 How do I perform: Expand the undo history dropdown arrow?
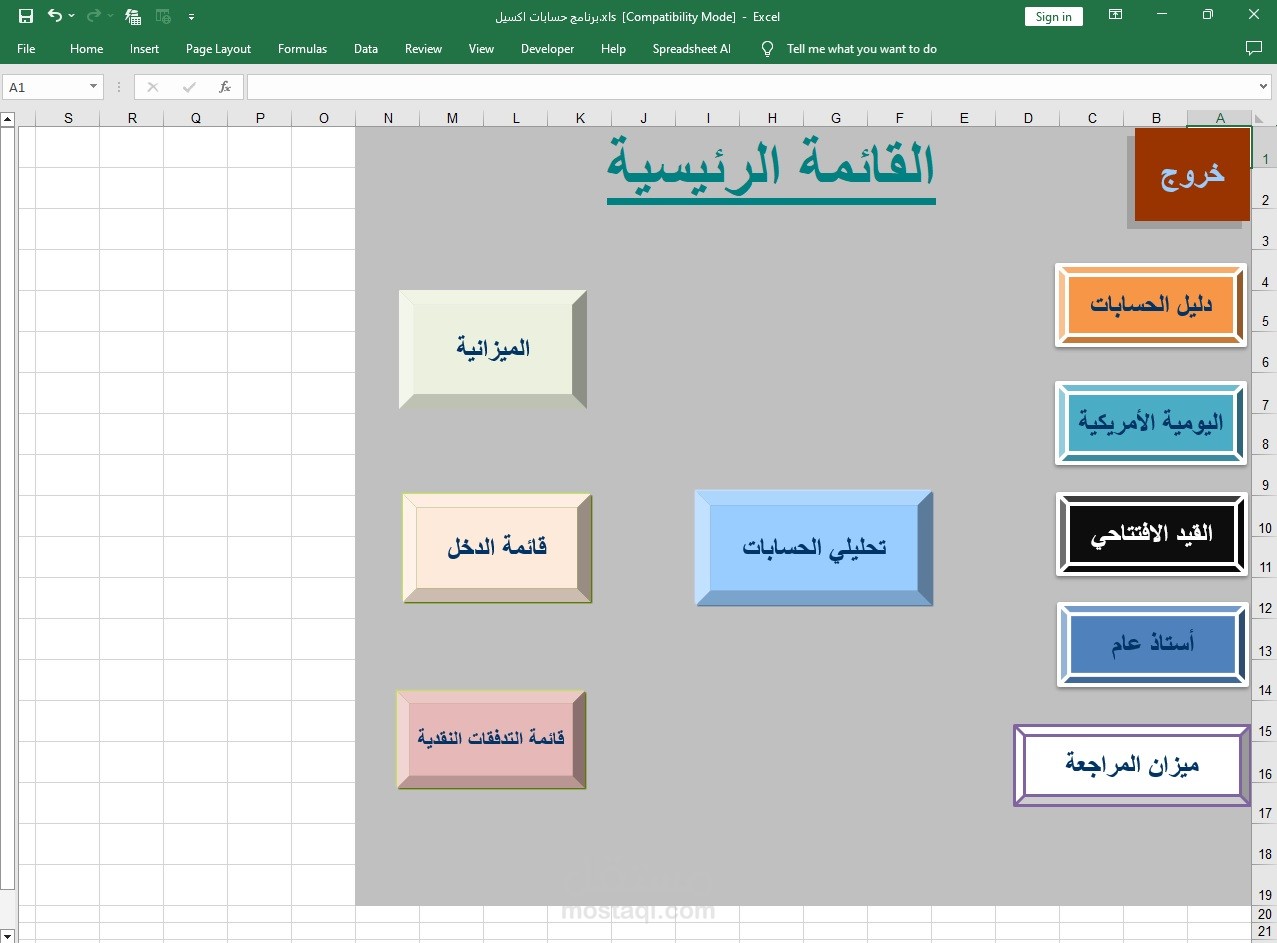pyautogui.click(x=71, y=16)
